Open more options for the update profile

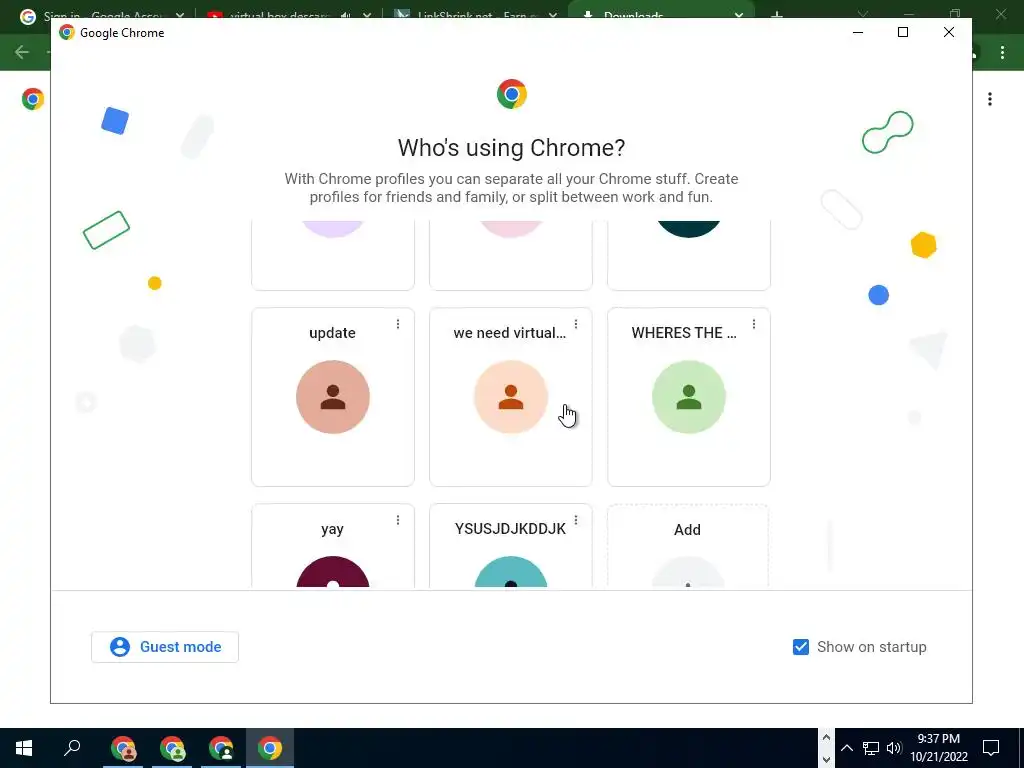point(398,324)
